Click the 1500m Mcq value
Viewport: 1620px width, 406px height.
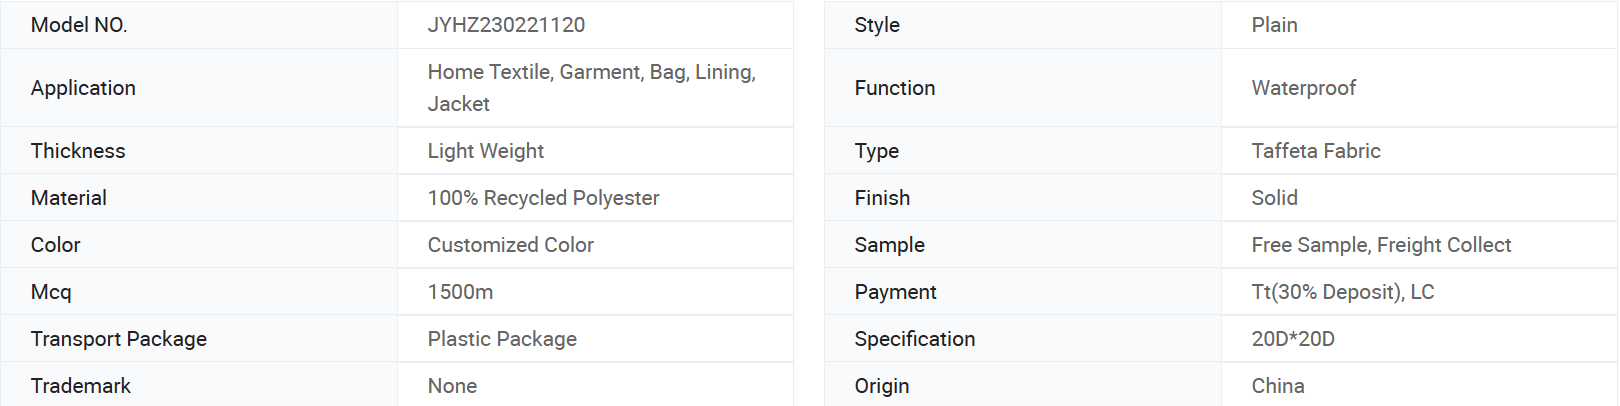pos(460,292)
